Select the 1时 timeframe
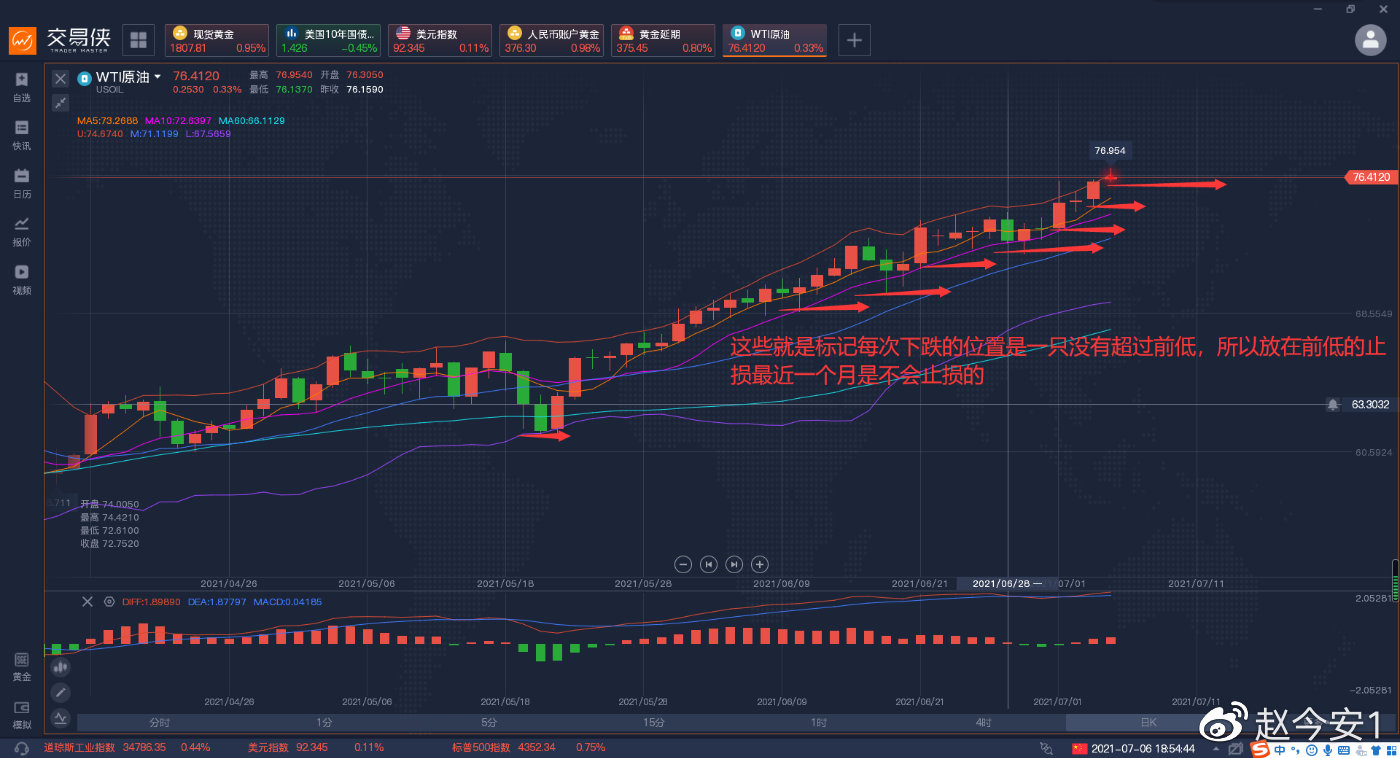1400x758 pixels. coord(819,722)
